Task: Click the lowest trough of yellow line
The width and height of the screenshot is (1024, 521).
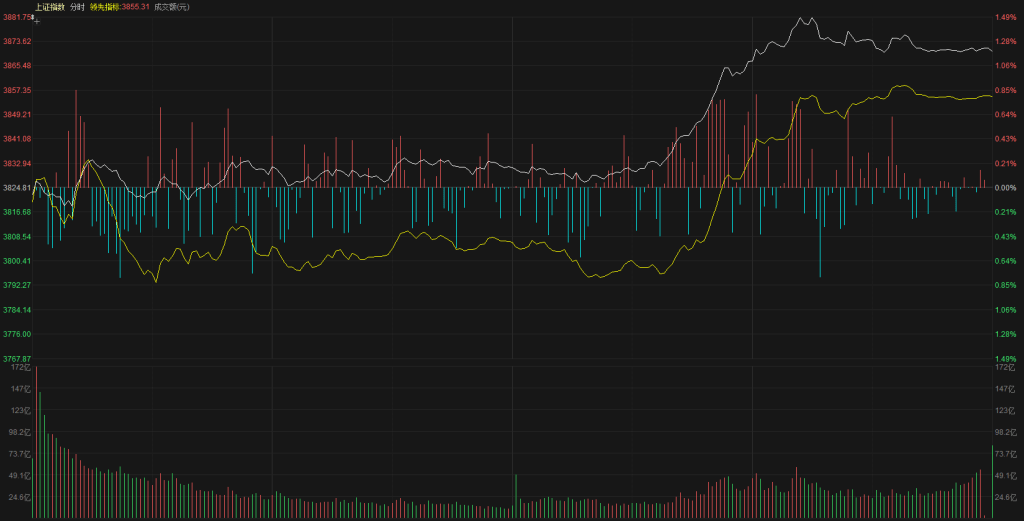Action: click(156, 282)
